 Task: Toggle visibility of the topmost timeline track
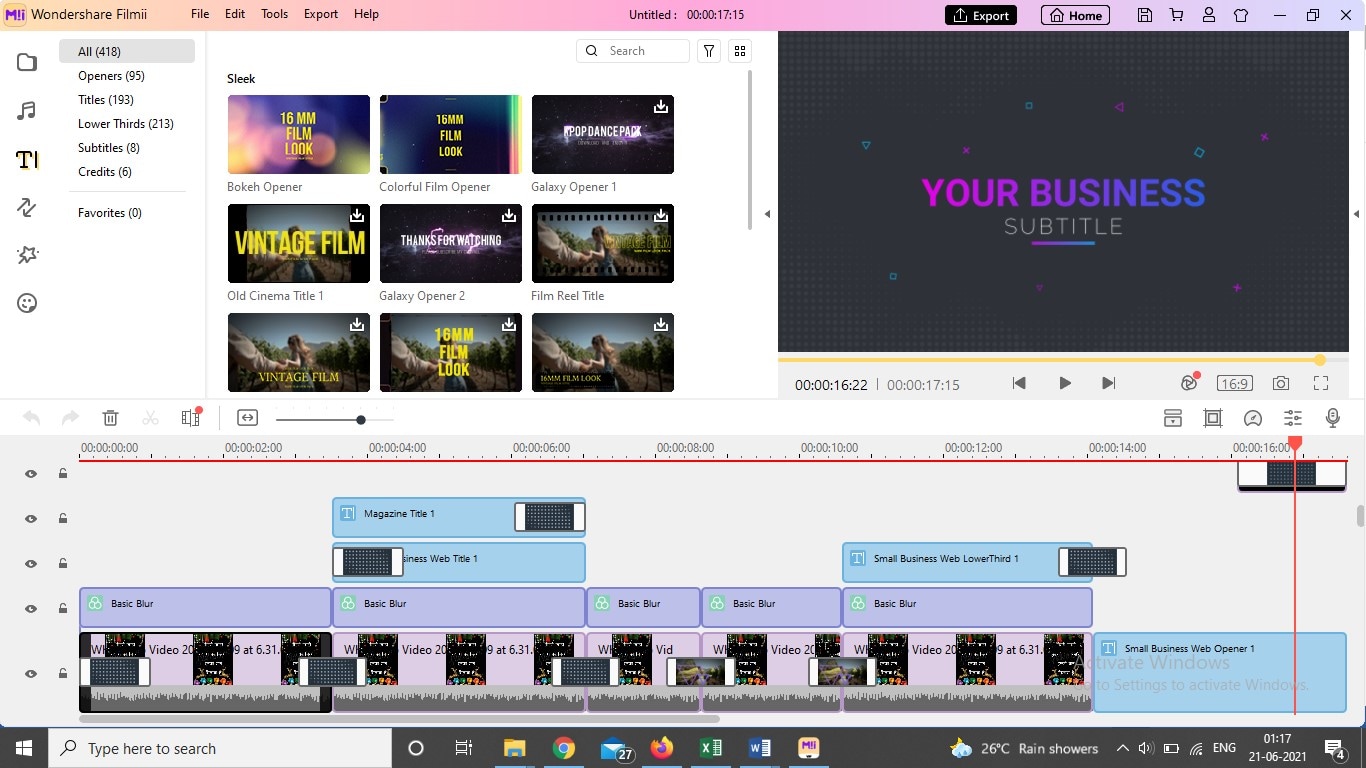pyautogui.click(x=31, y=474)
